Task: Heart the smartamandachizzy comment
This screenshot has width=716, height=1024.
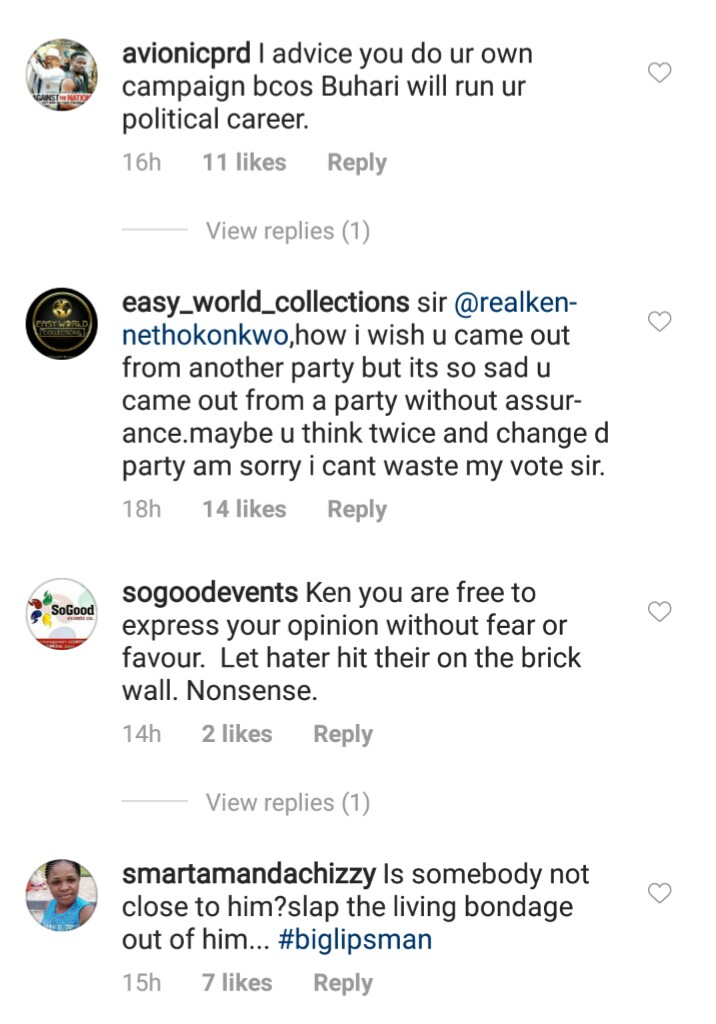Action: point(660,892)
